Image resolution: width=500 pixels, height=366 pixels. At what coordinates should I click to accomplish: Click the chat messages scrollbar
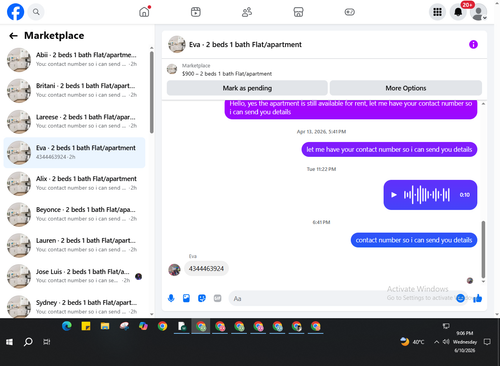[483, 249]
